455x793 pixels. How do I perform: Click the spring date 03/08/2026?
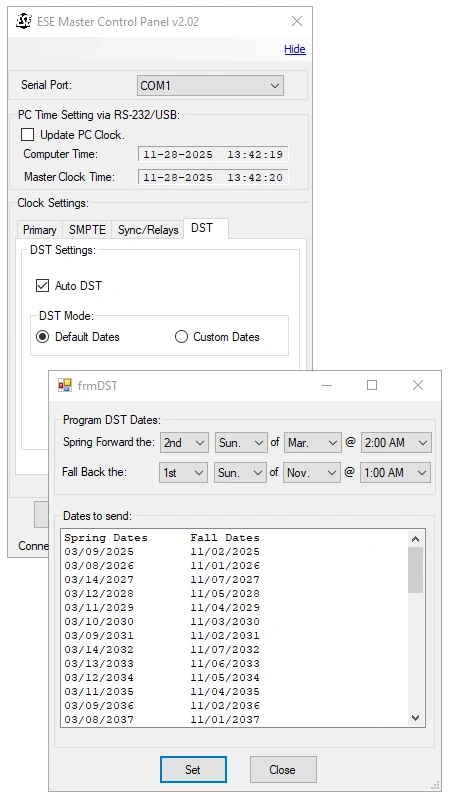pos(99,565)
